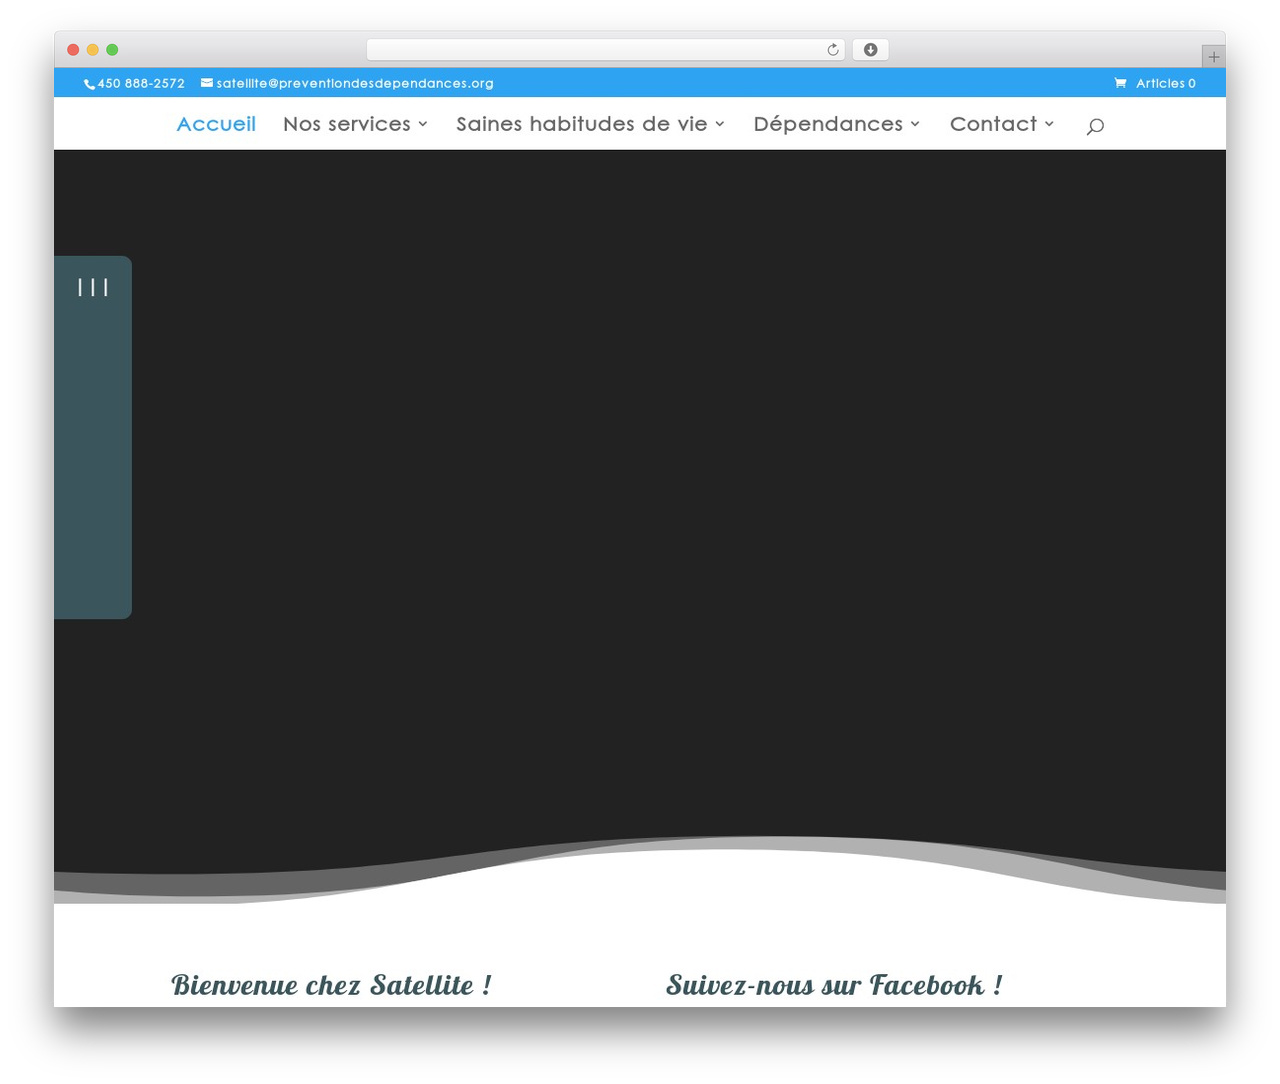Close the window with the red button

73,50
